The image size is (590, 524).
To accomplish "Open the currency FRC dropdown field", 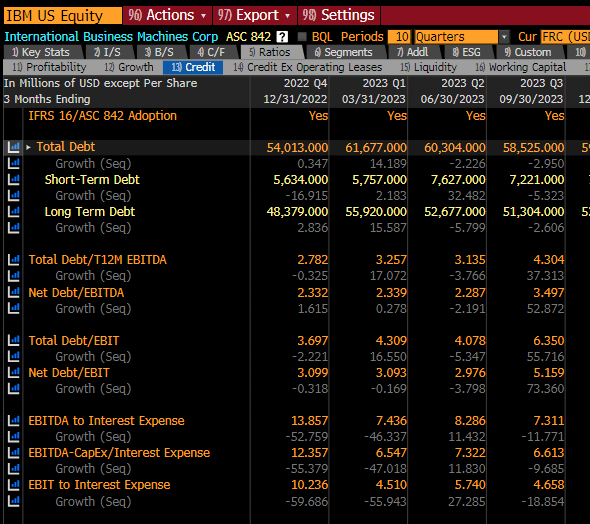I will click(x=565, y=37).
